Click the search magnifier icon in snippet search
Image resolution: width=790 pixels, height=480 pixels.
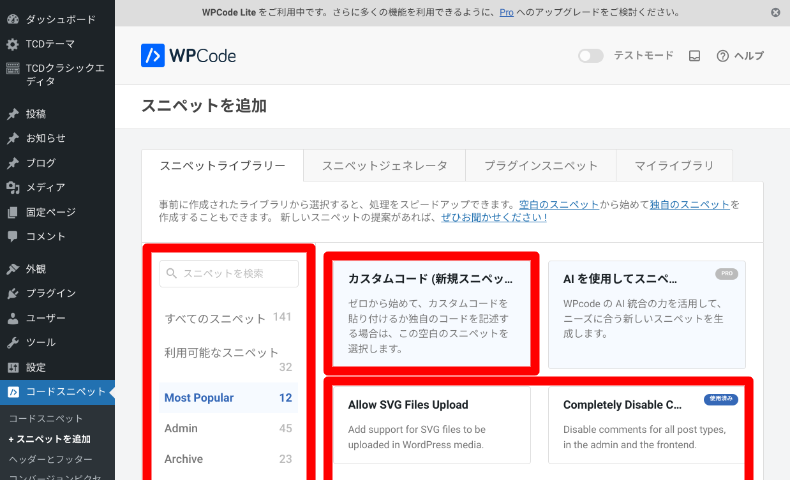(x=171, y=273)
